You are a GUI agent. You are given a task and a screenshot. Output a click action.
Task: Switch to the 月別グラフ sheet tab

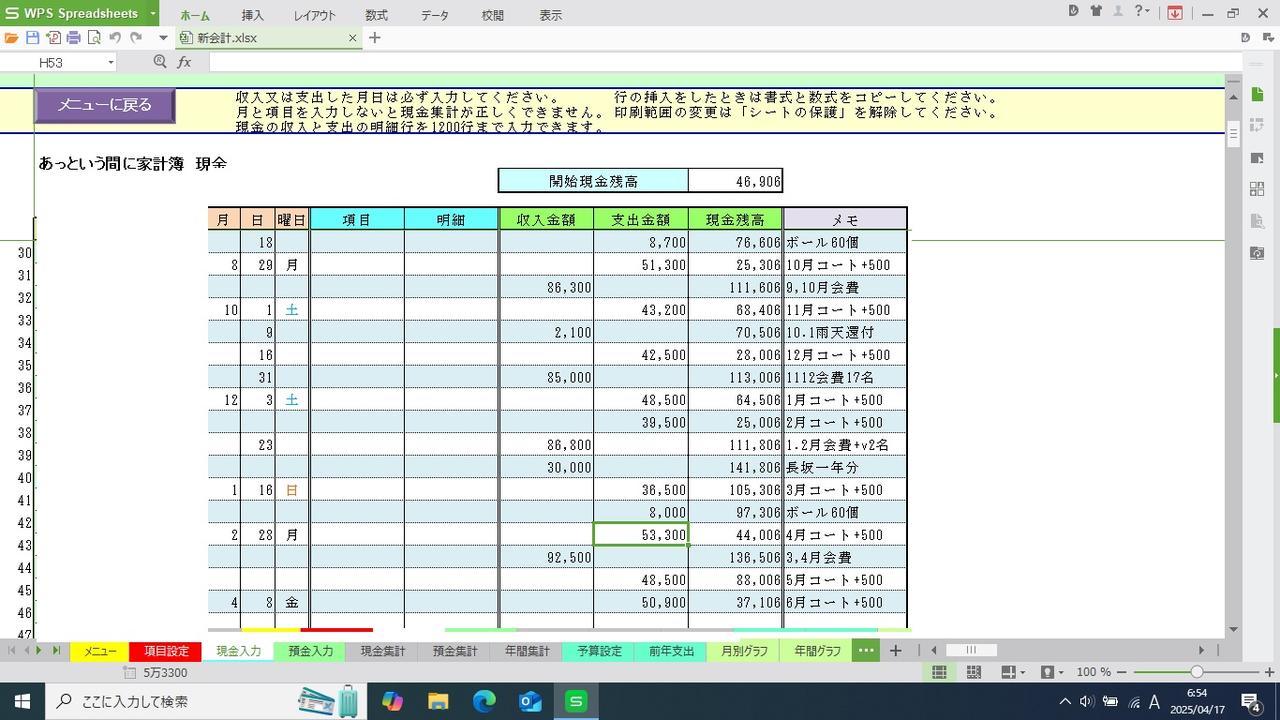(744, 651)
